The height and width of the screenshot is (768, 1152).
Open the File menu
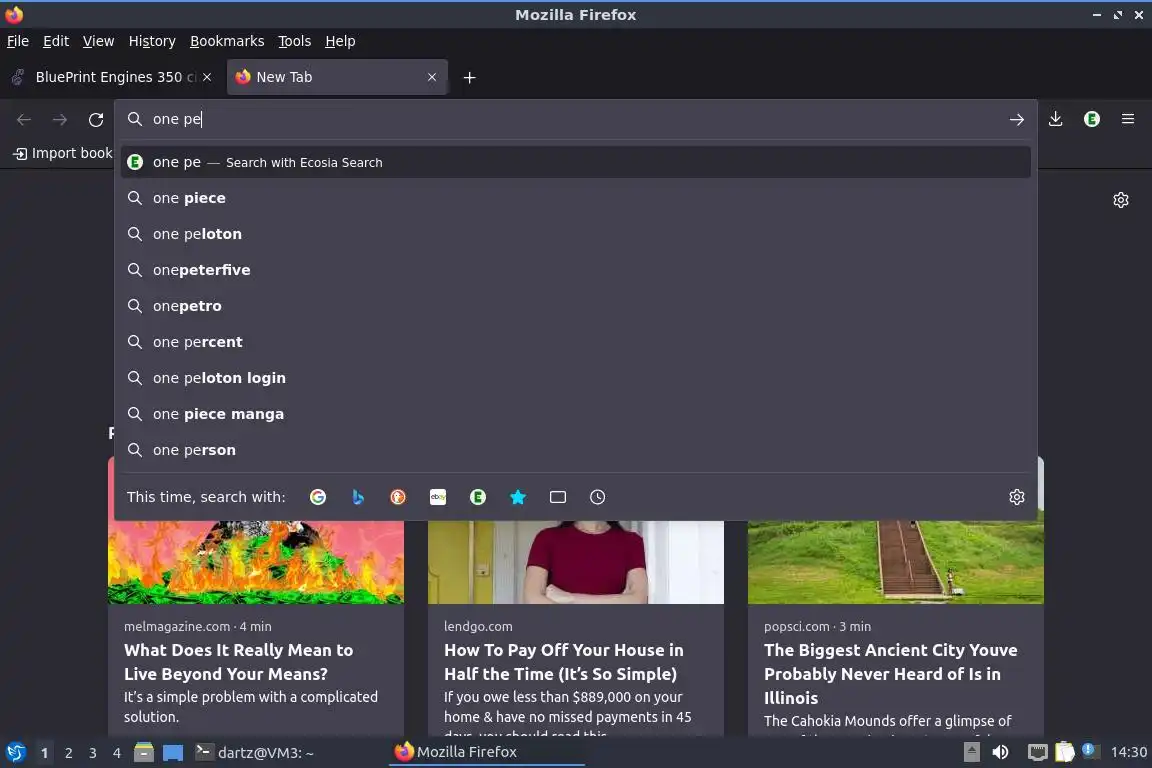(18, 41)
